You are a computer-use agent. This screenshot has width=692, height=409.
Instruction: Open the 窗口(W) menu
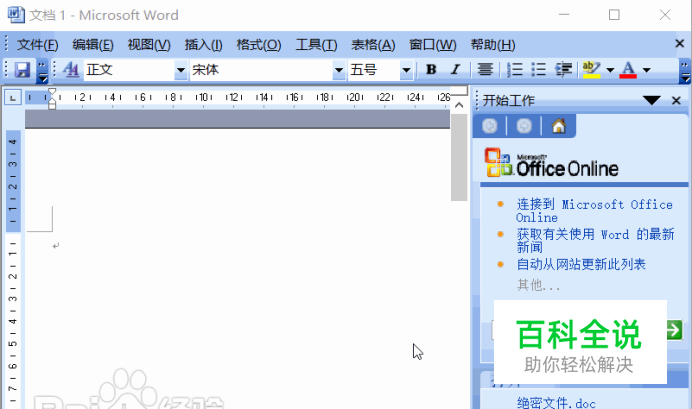coord(432,45)
